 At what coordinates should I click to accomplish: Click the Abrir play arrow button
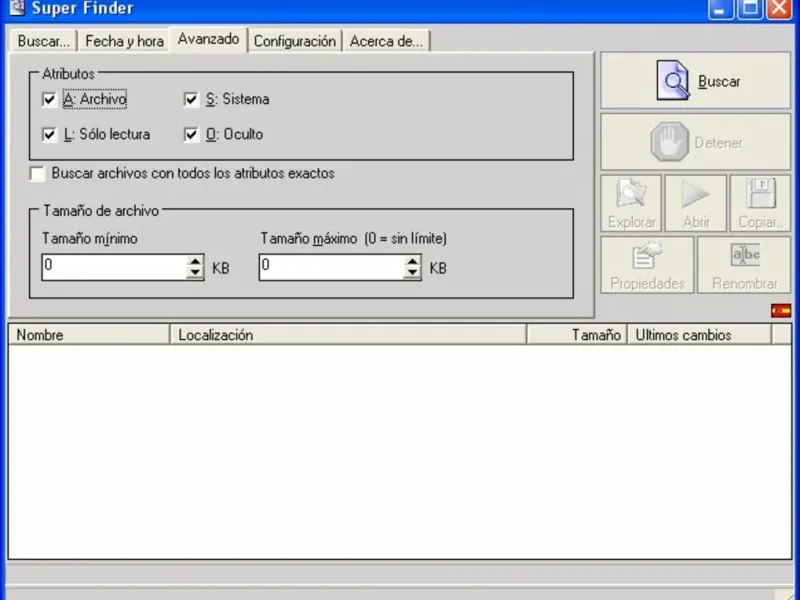tap(695, 204)
